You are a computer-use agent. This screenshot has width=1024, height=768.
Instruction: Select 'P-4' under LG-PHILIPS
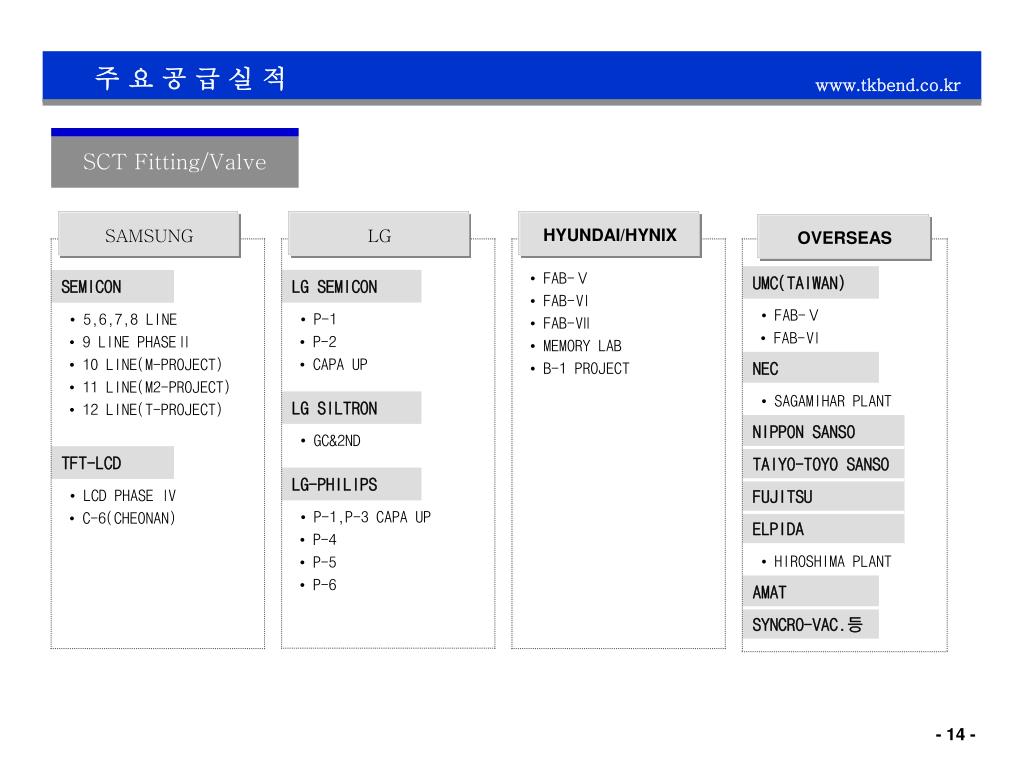pyautogui.click(x=324, y=539)
